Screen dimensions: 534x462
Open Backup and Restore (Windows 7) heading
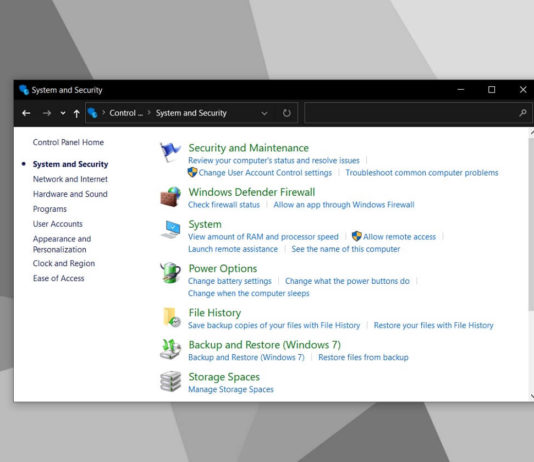click(x=265, y=345)
